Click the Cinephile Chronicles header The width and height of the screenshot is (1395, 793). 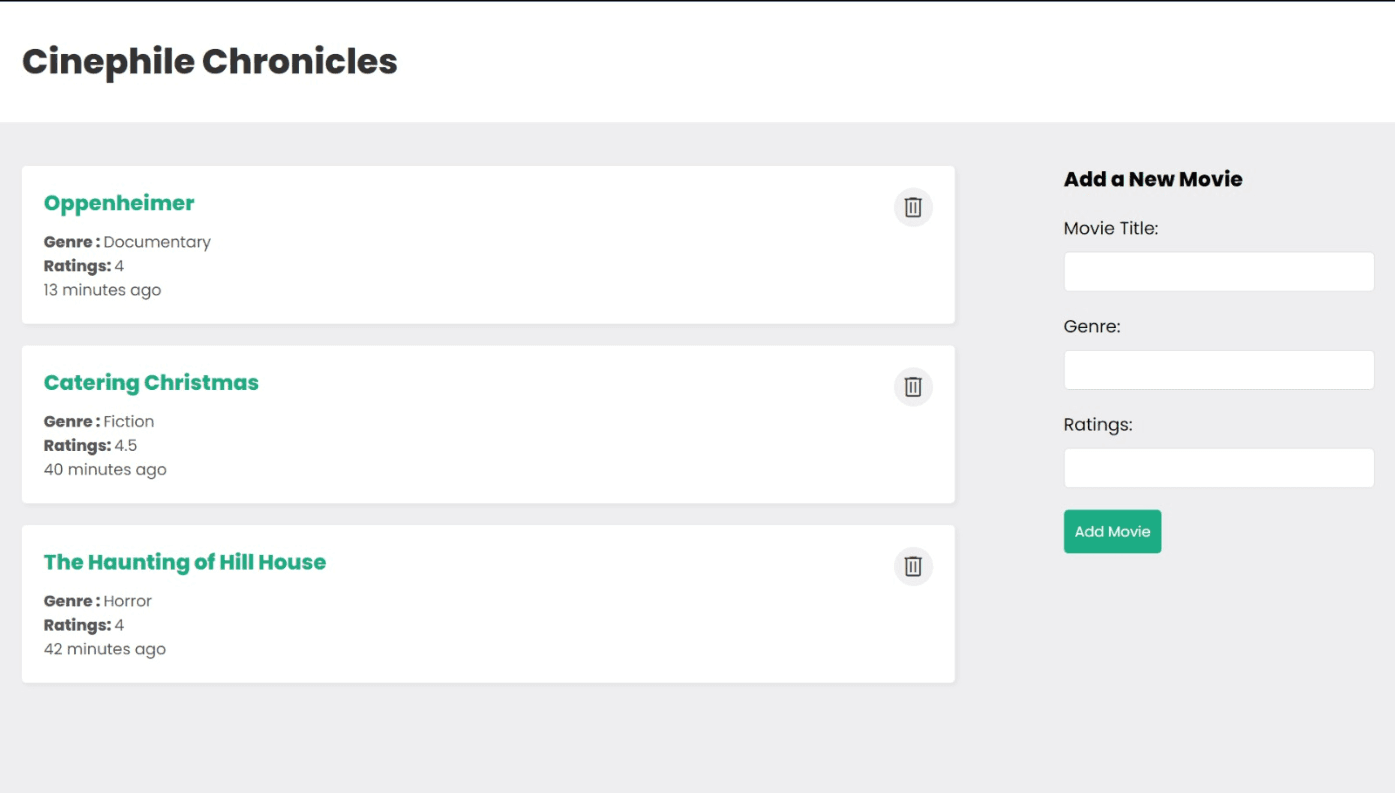point(210,62)
